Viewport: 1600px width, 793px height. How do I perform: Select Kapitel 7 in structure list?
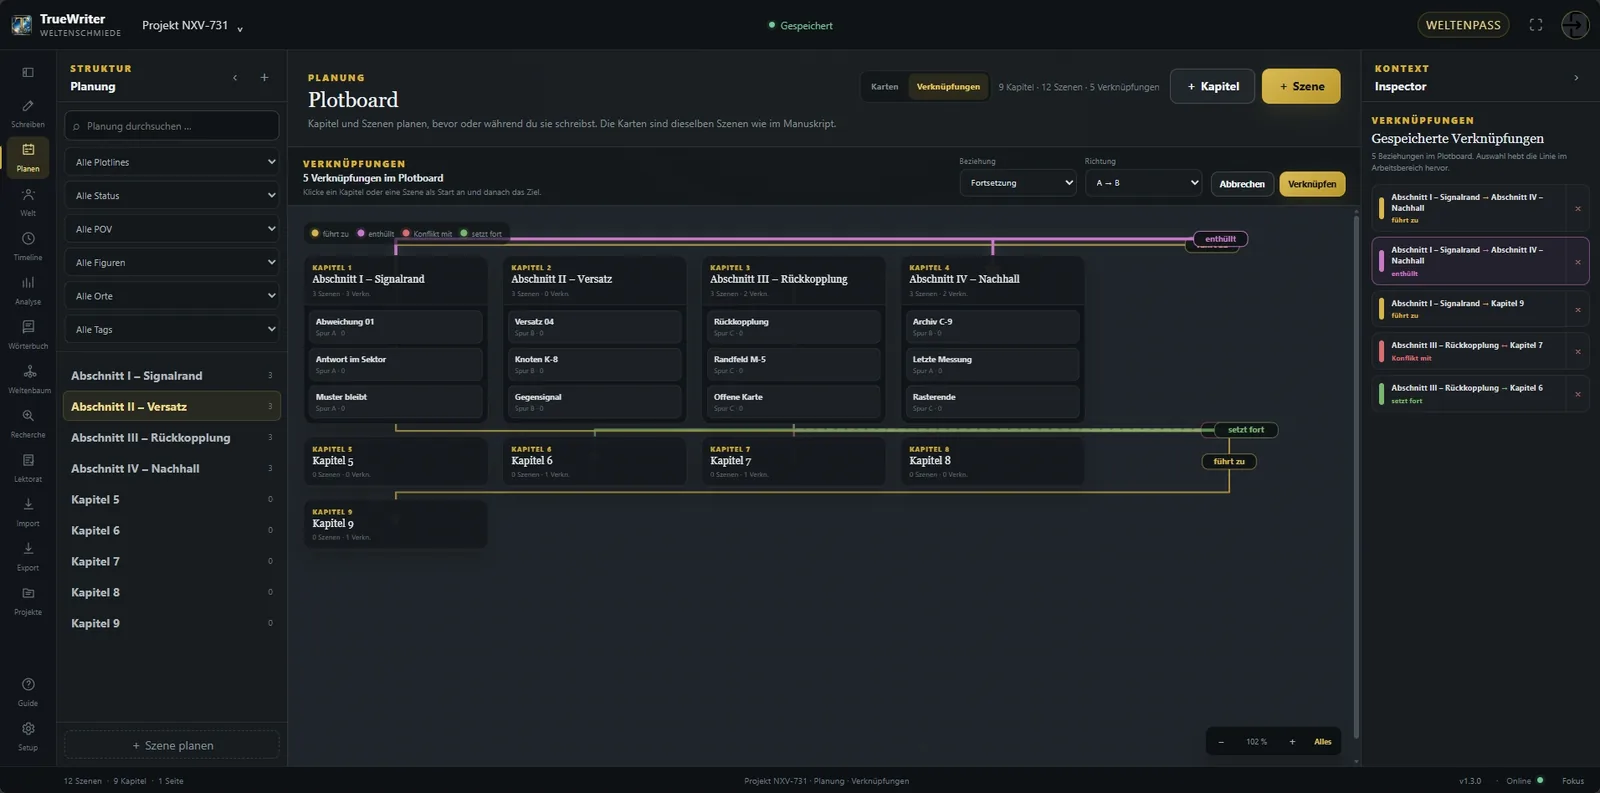click(172, 562)
